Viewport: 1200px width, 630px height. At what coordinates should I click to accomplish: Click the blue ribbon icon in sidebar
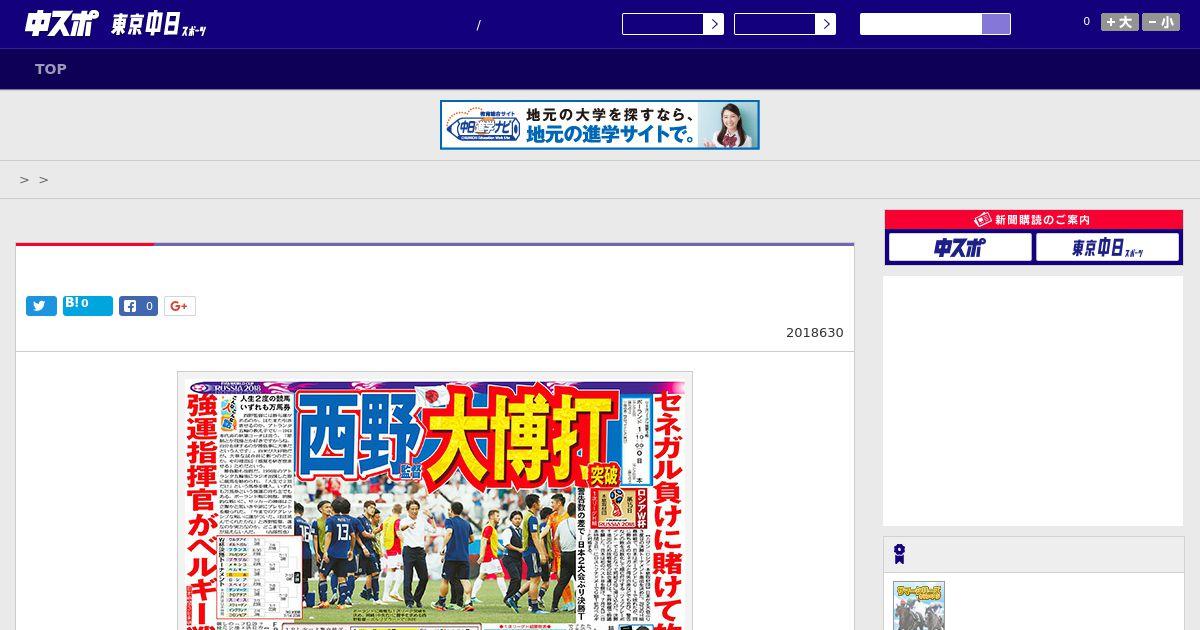click(900, 554)
